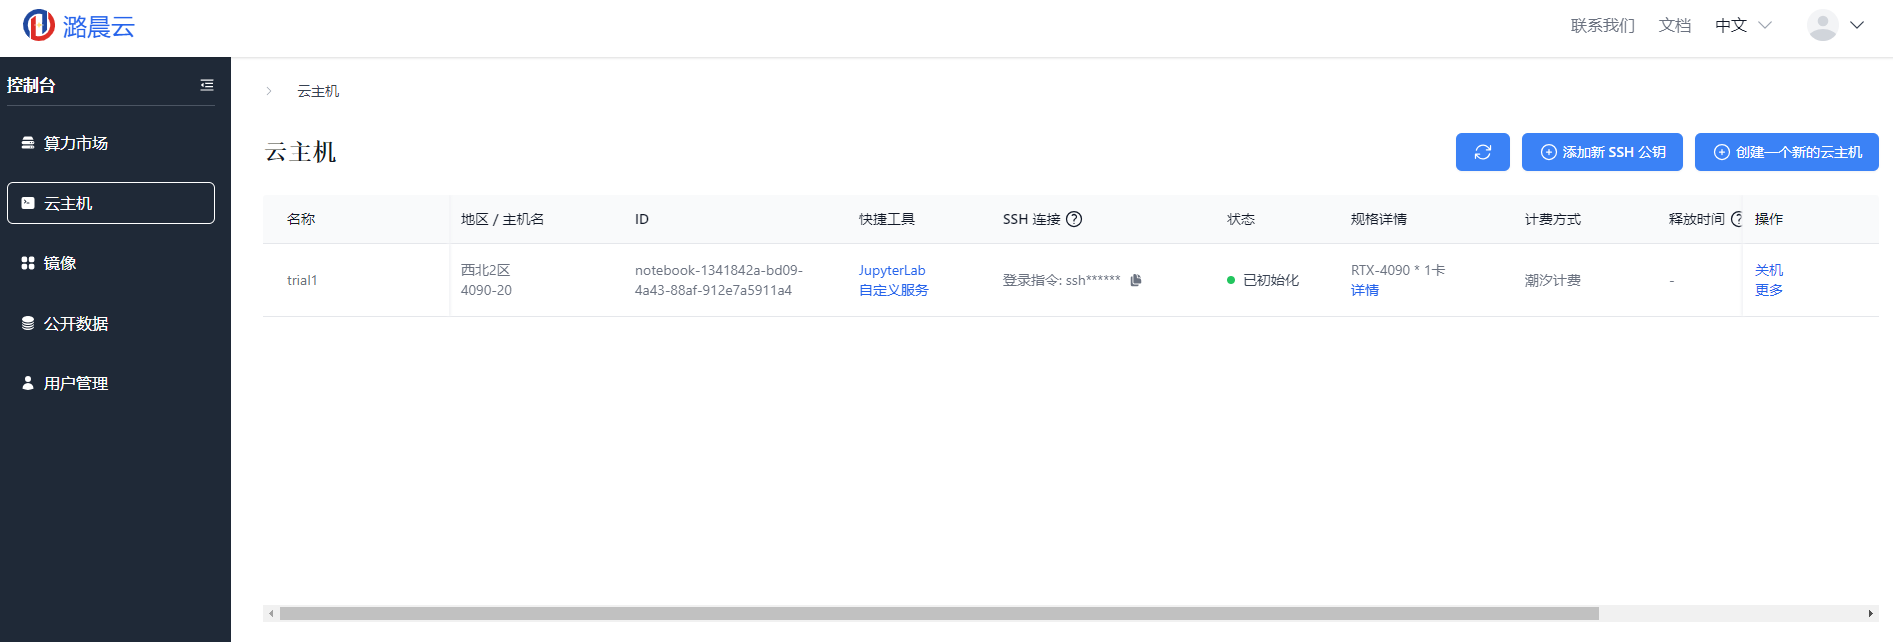Click the refresh icon button
1893x642 pixels.
[1482, 152]
